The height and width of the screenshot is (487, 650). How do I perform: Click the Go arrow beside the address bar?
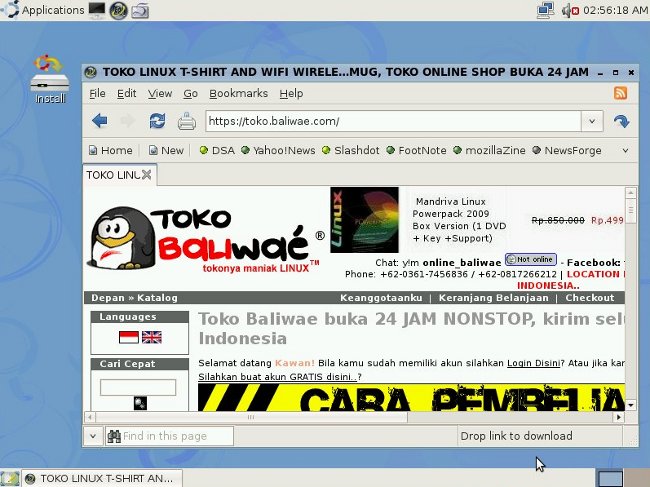pos(621,121)
